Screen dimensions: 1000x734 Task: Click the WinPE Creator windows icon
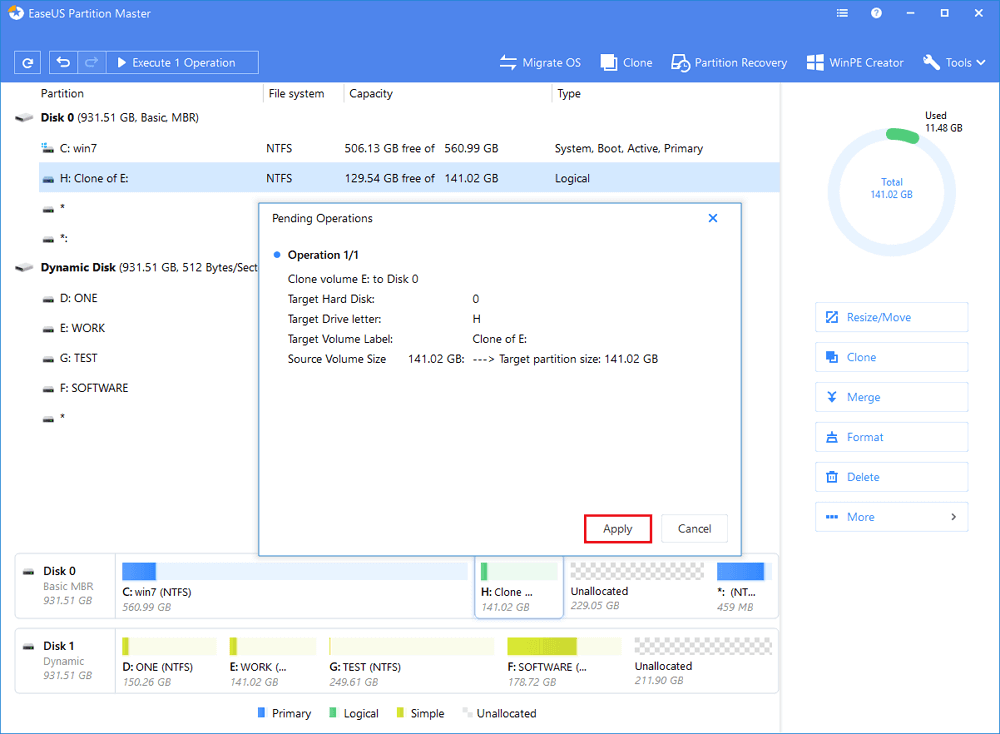pyautogui.click(x=814, y=62)
